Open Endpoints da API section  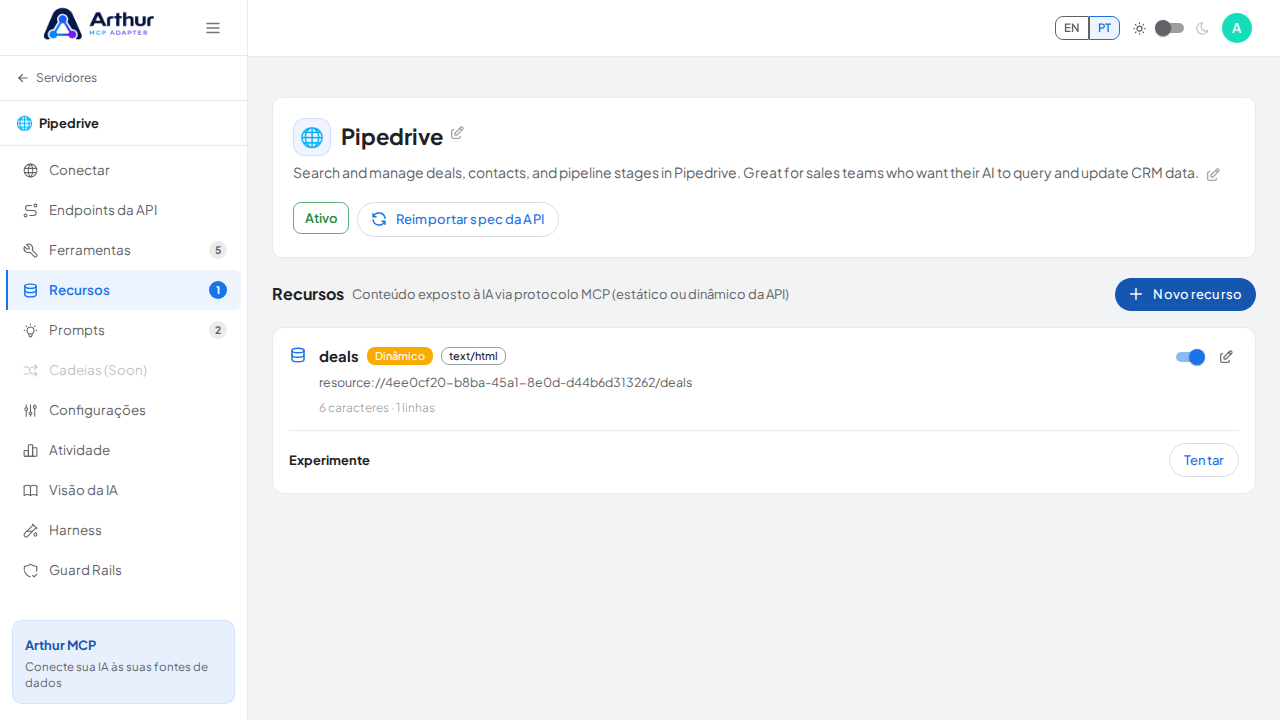tap(123, 210)
